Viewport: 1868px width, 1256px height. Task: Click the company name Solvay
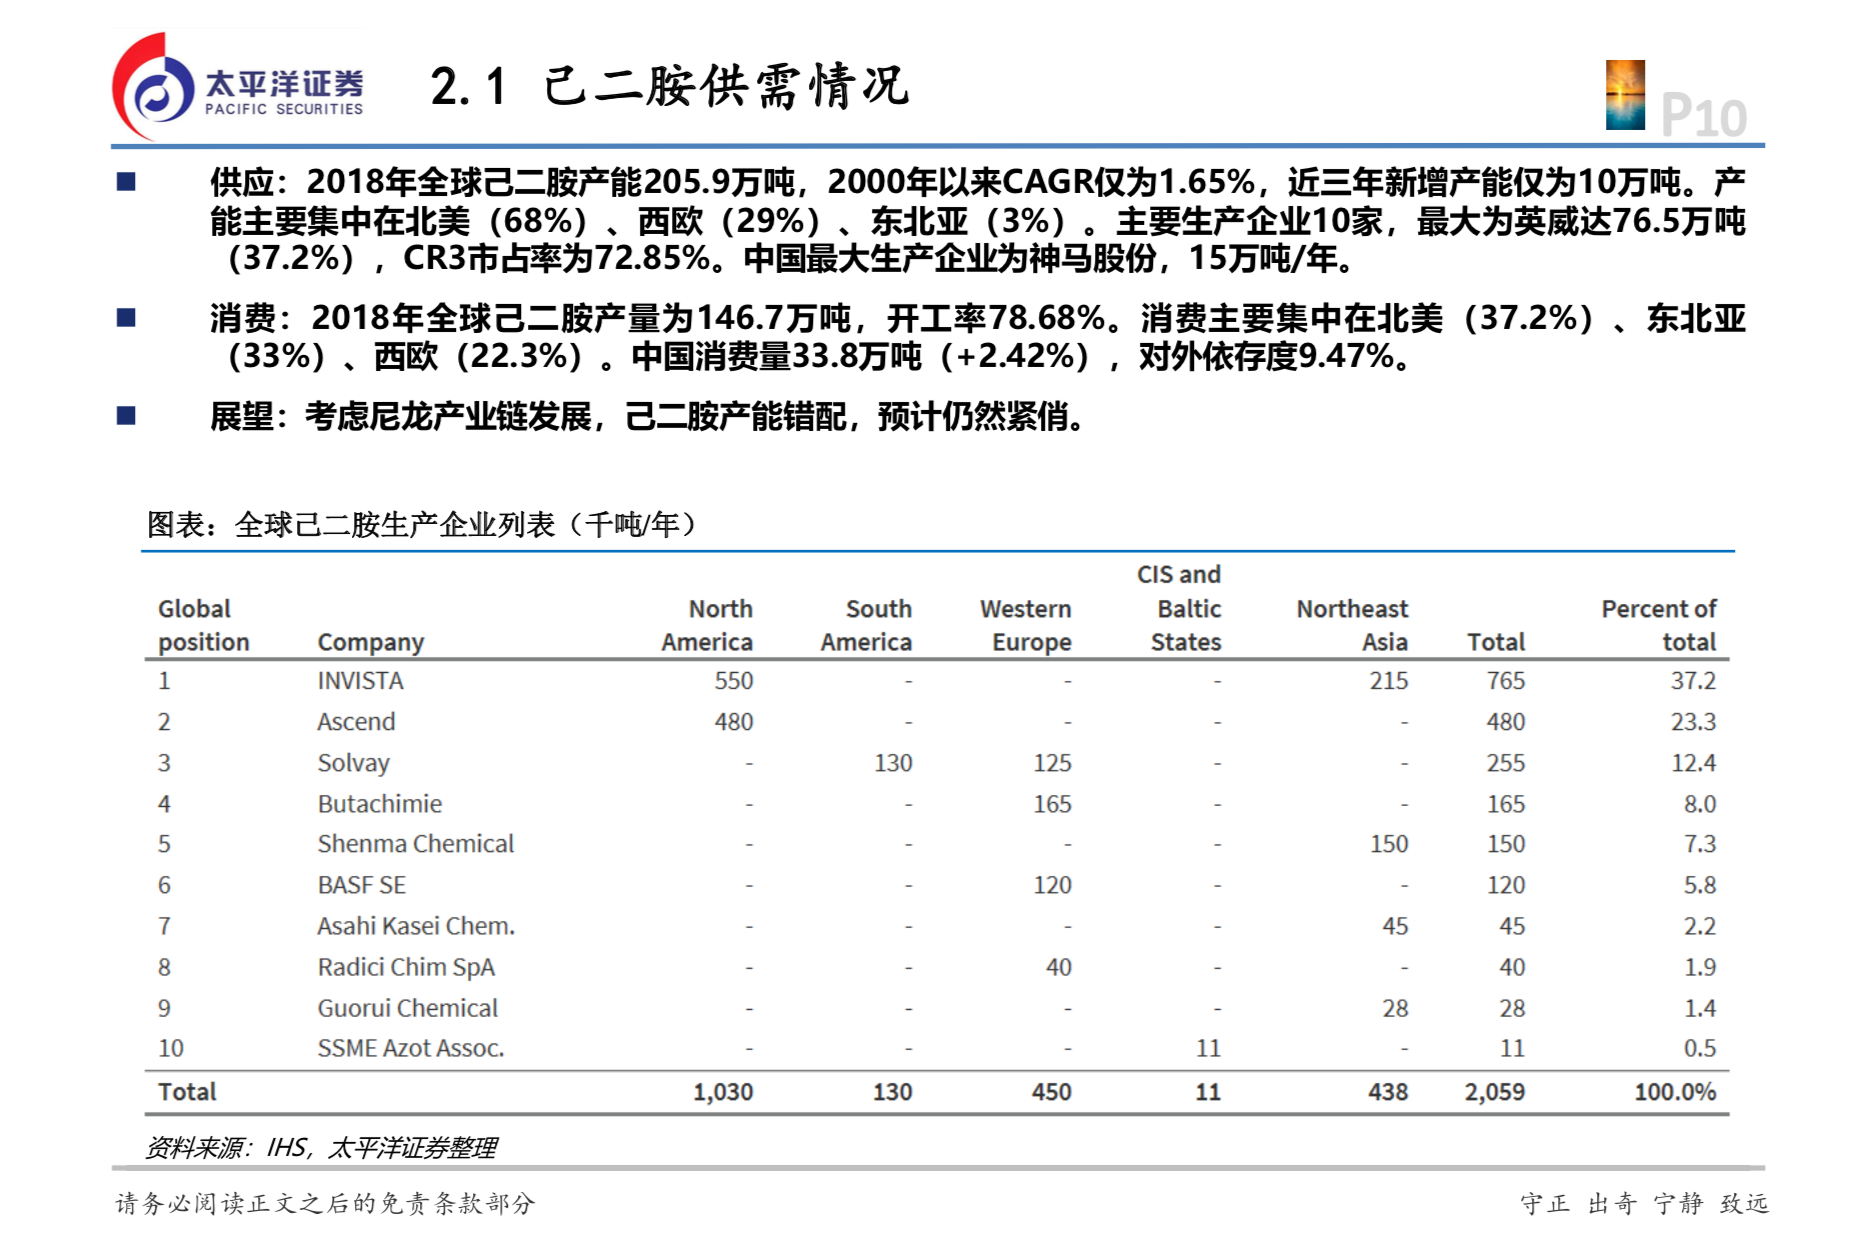(x=353, y=763)
